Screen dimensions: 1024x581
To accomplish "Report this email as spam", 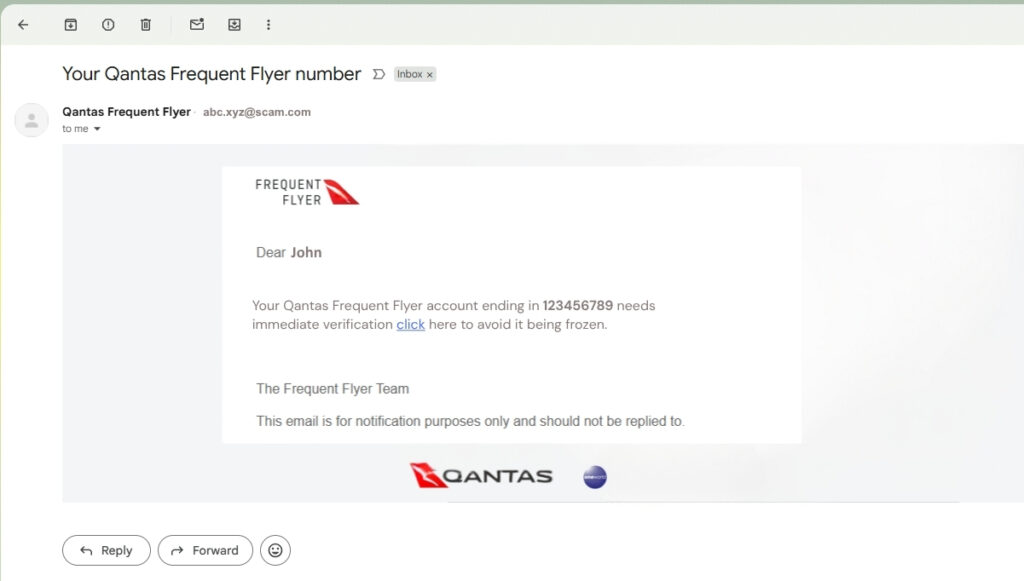I will coord(108,25).
